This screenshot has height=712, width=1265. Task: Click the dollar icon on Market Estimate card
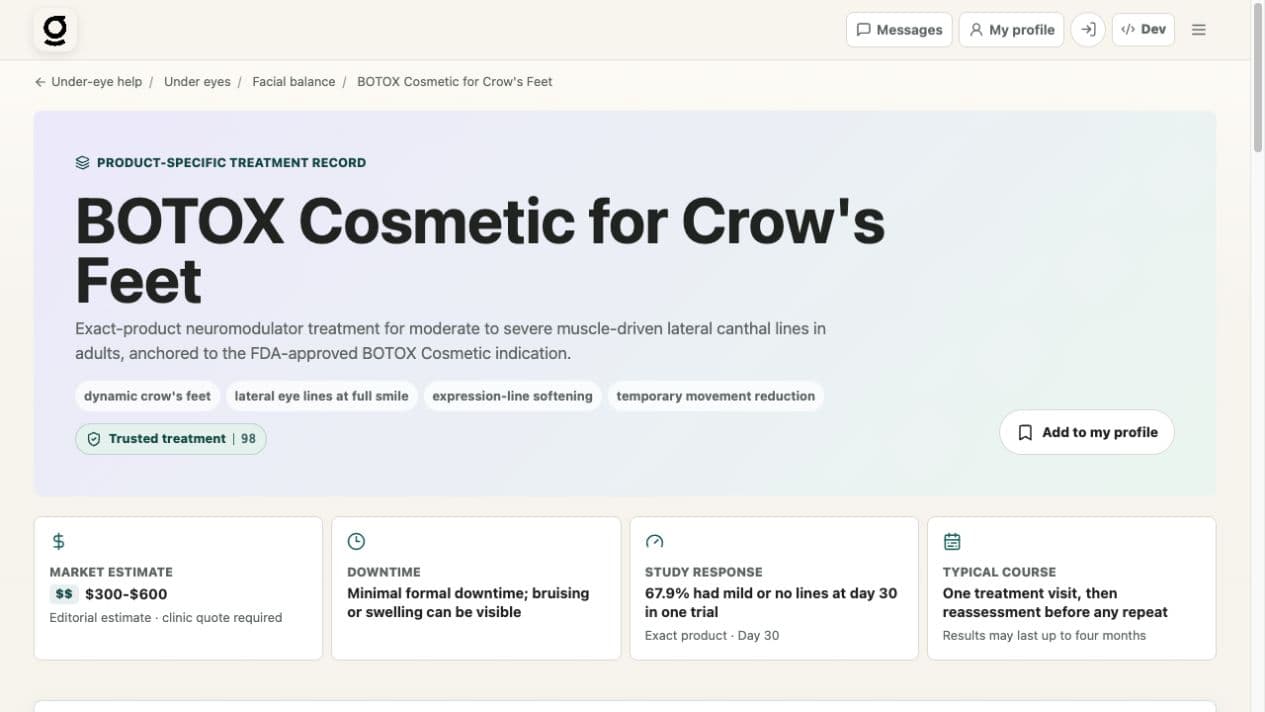pyautogui.click(x=58, y=541)
